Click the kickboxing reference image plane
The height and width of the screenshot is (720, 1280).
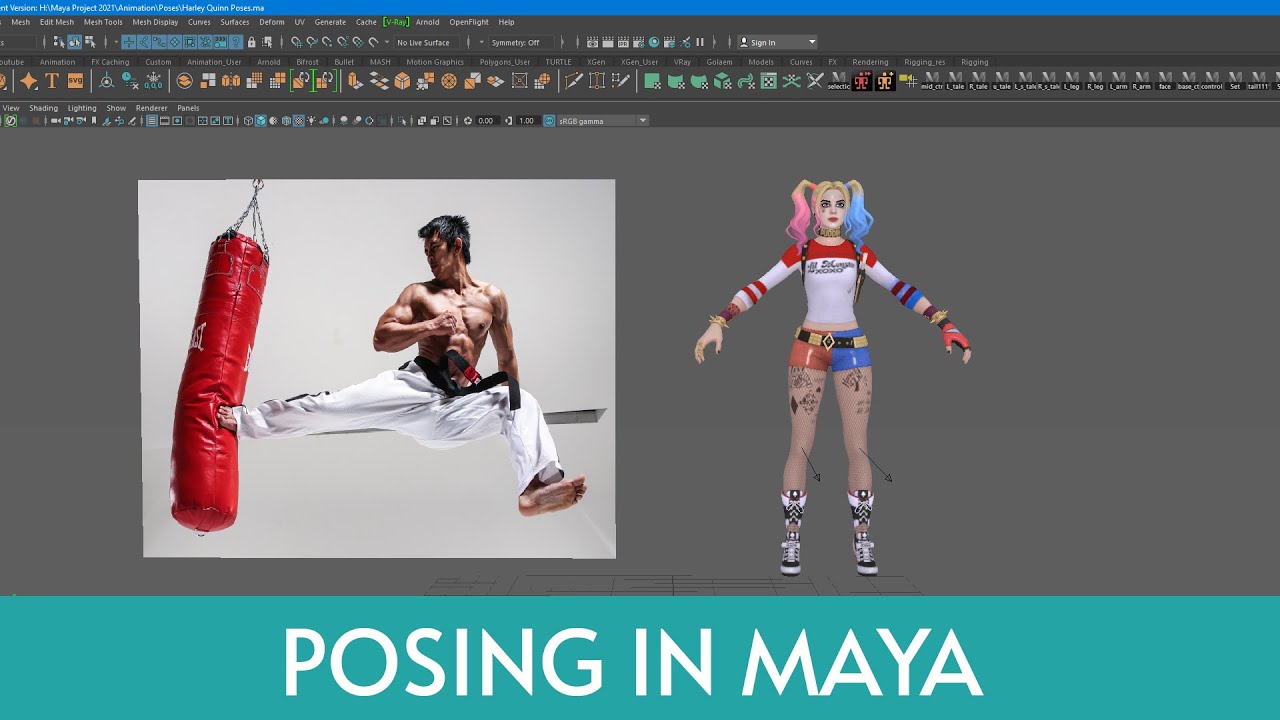pos(377,369)
